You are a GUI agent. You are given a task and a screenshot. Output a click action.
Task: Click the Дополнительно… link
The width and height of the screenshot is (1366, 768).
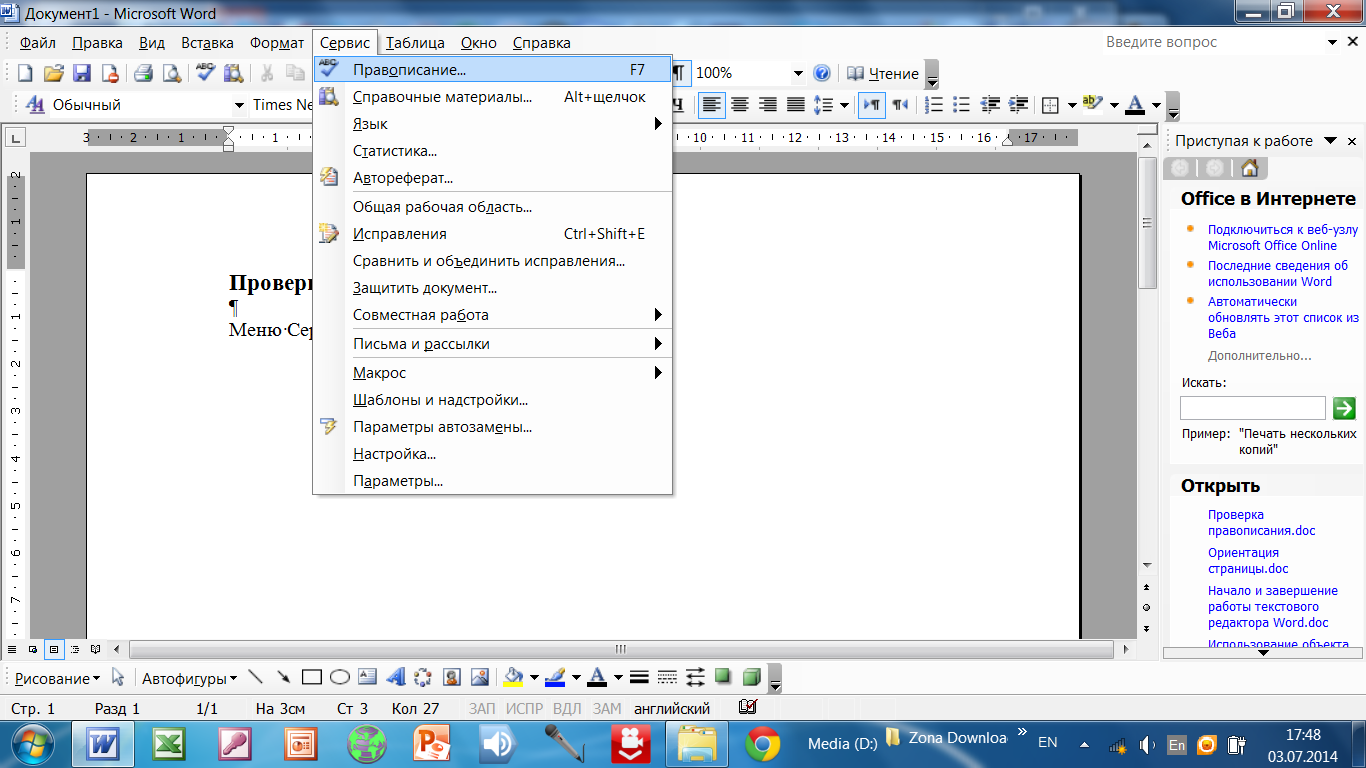[1260, 356]
